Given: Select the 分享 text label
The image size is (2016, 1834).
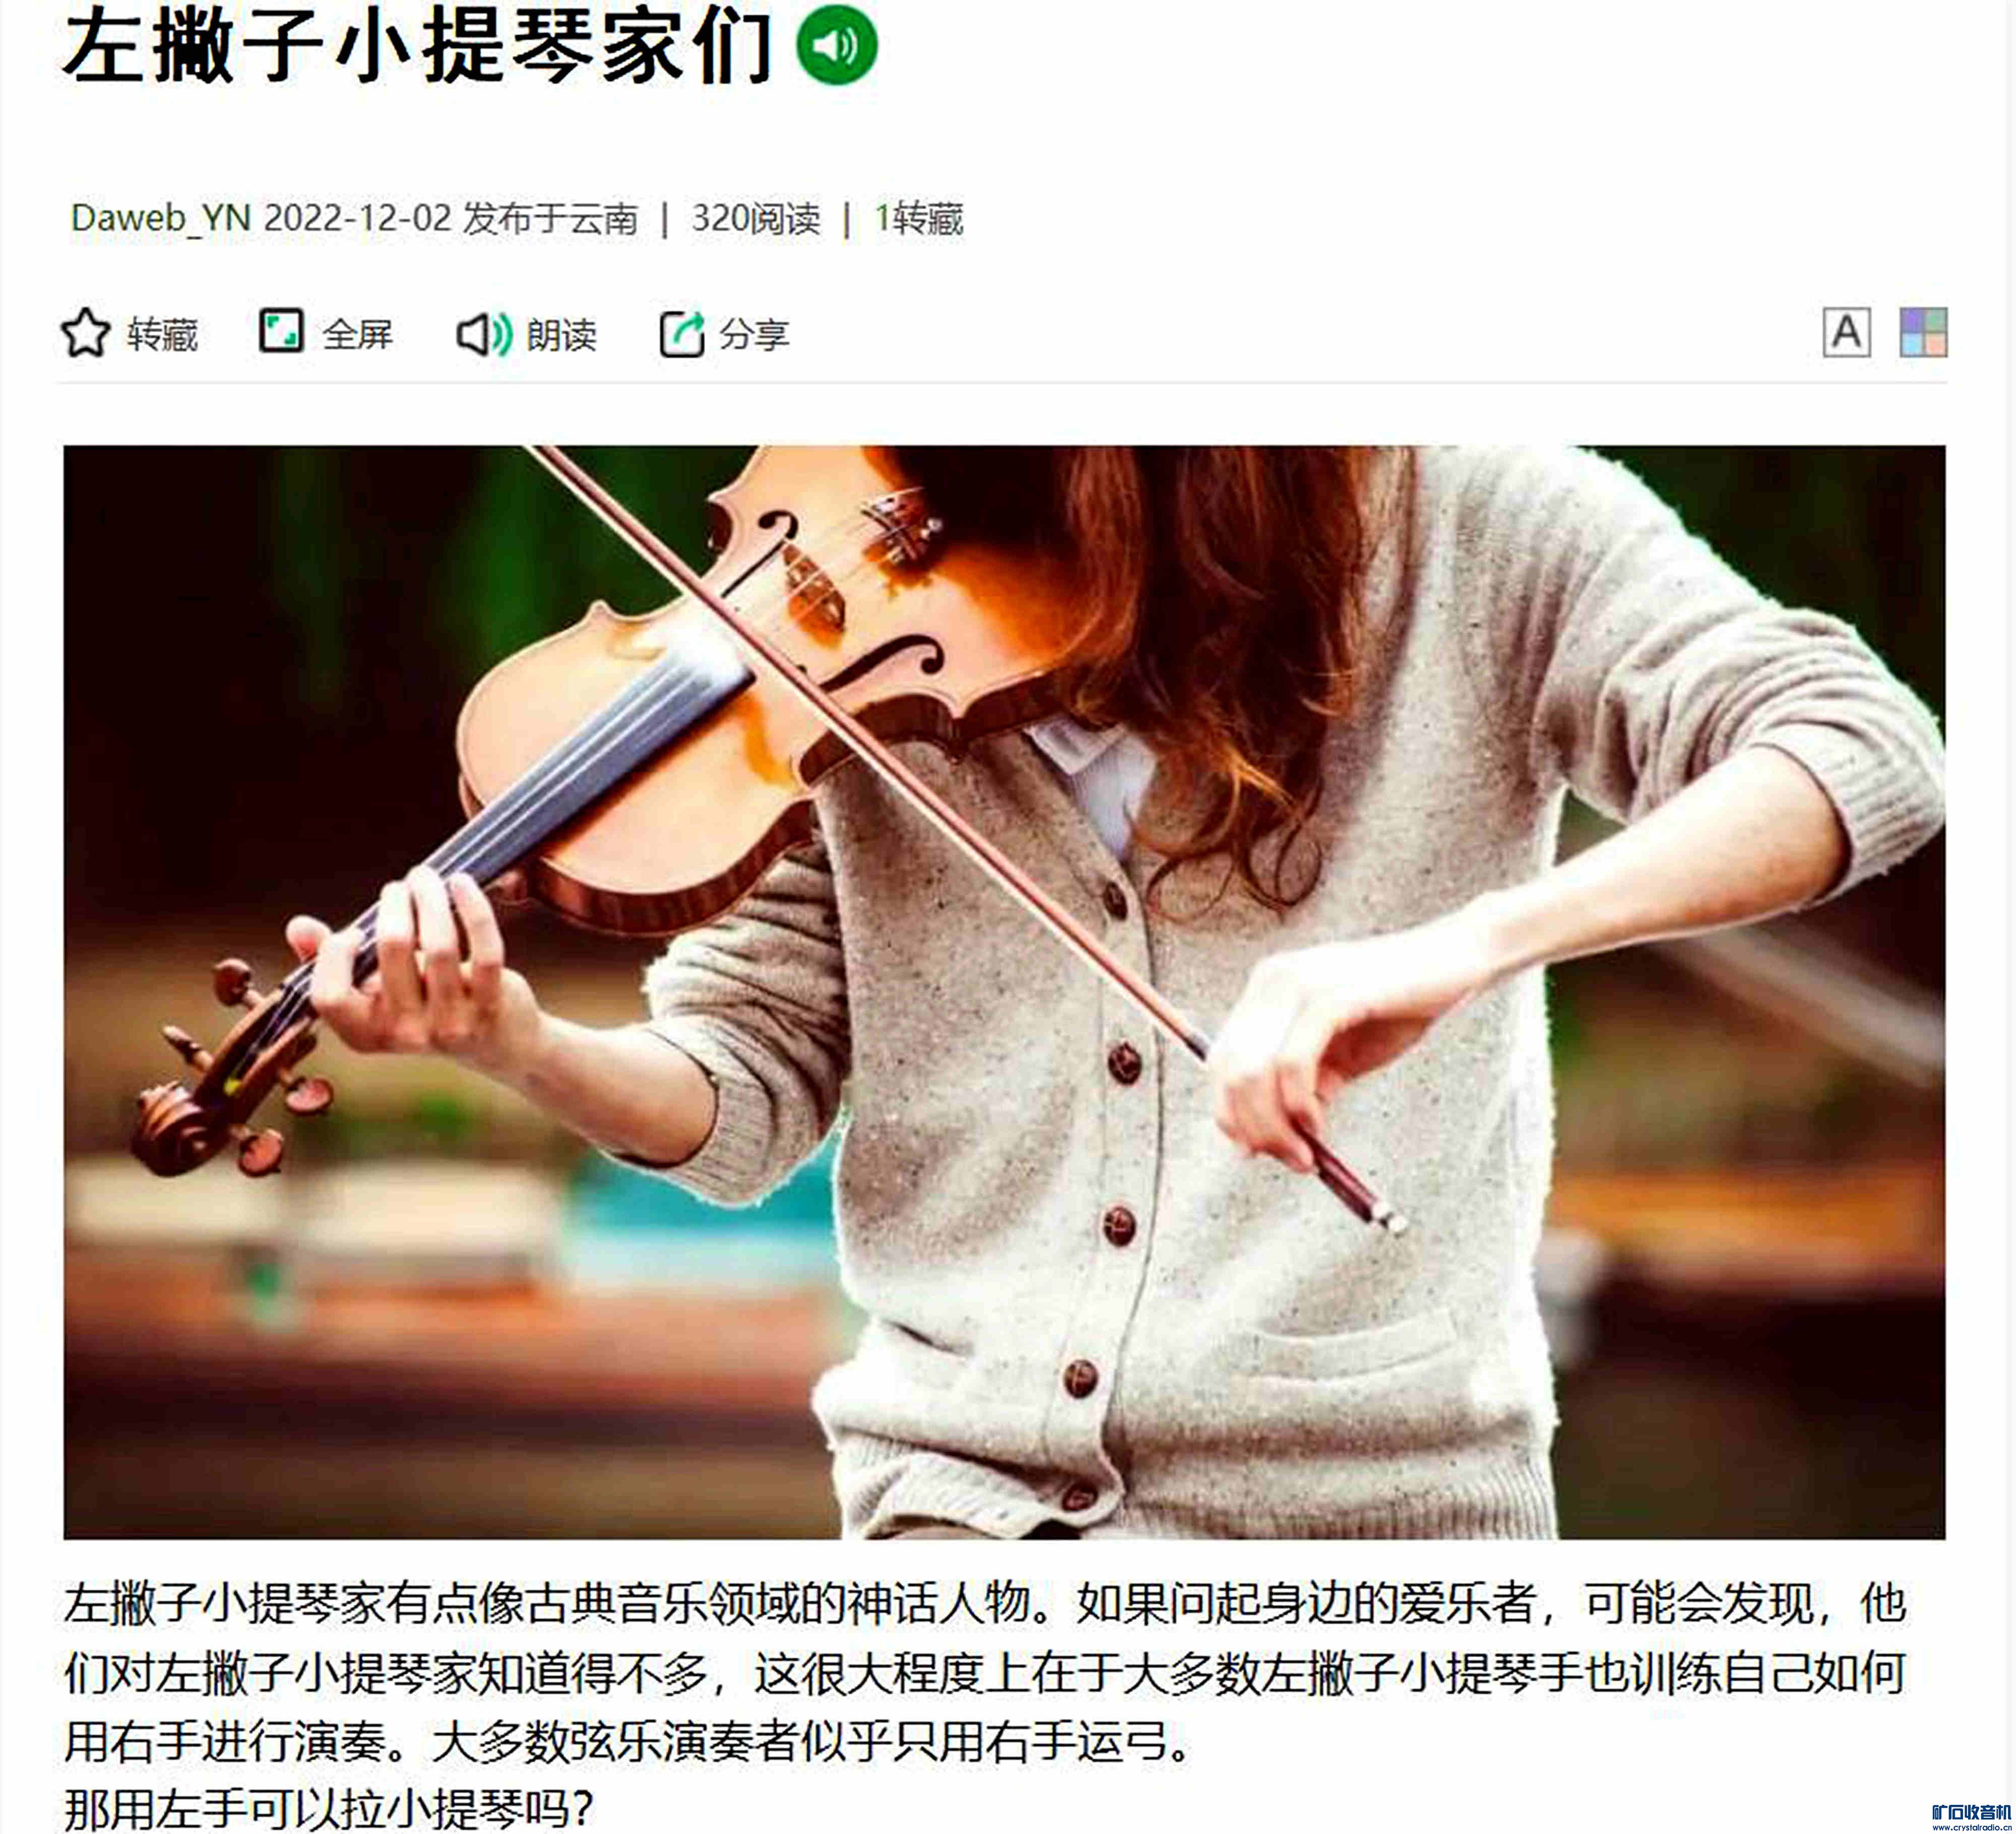Looking at the screenshot, I should (x=754, y=334).
